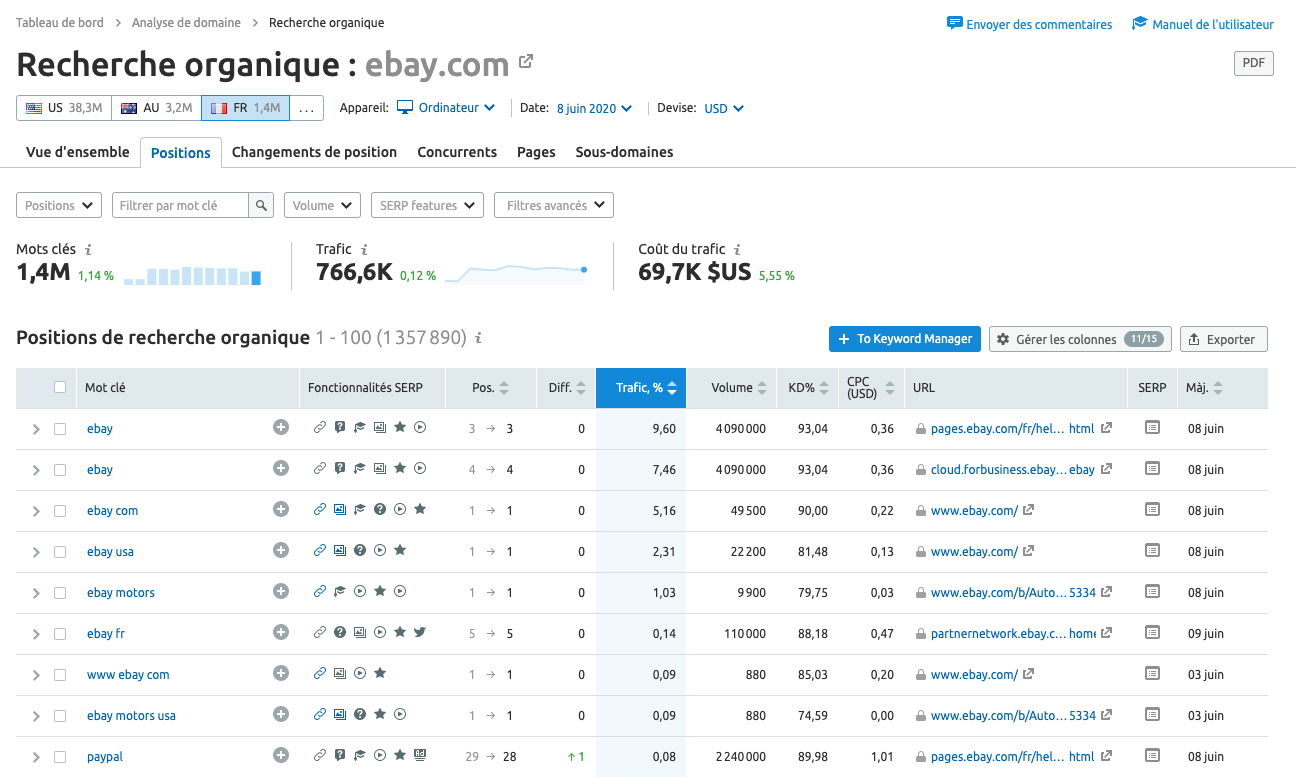The image size is (1296, 777).
Task: Switch to Concurrents tab
Action: tap(457, 152)
